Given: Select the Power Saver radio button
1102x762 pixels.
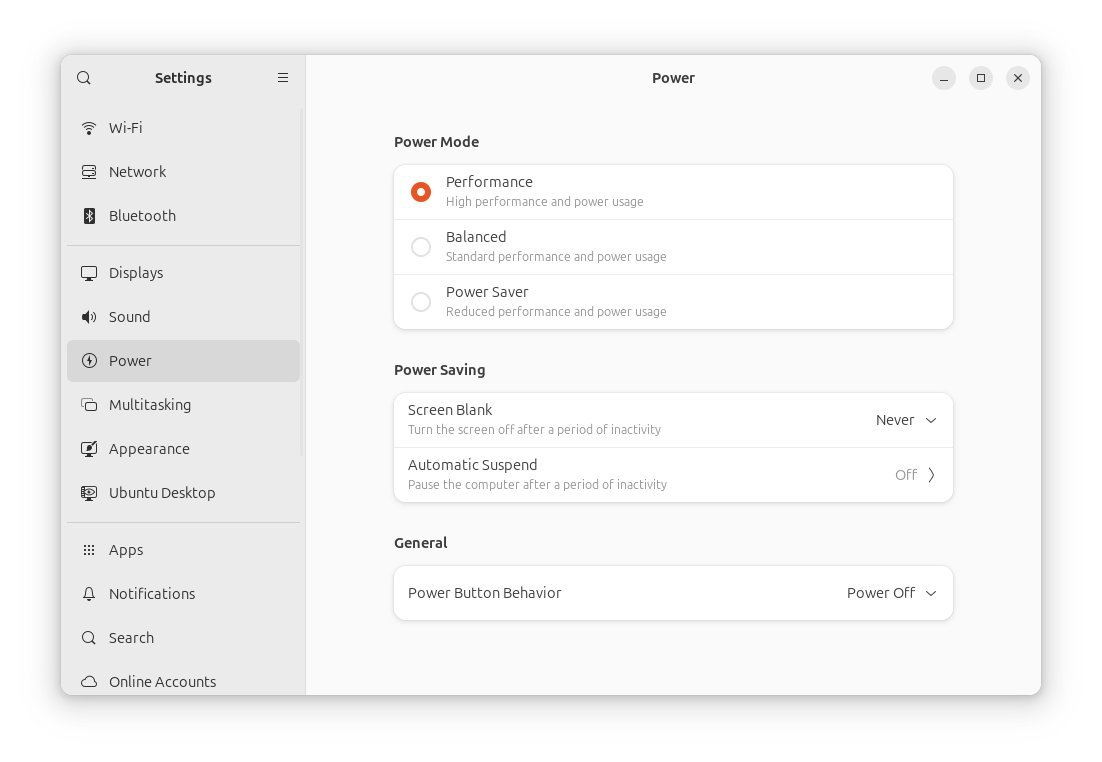Looking at the screenshot, I should click(x=421, y=302).
